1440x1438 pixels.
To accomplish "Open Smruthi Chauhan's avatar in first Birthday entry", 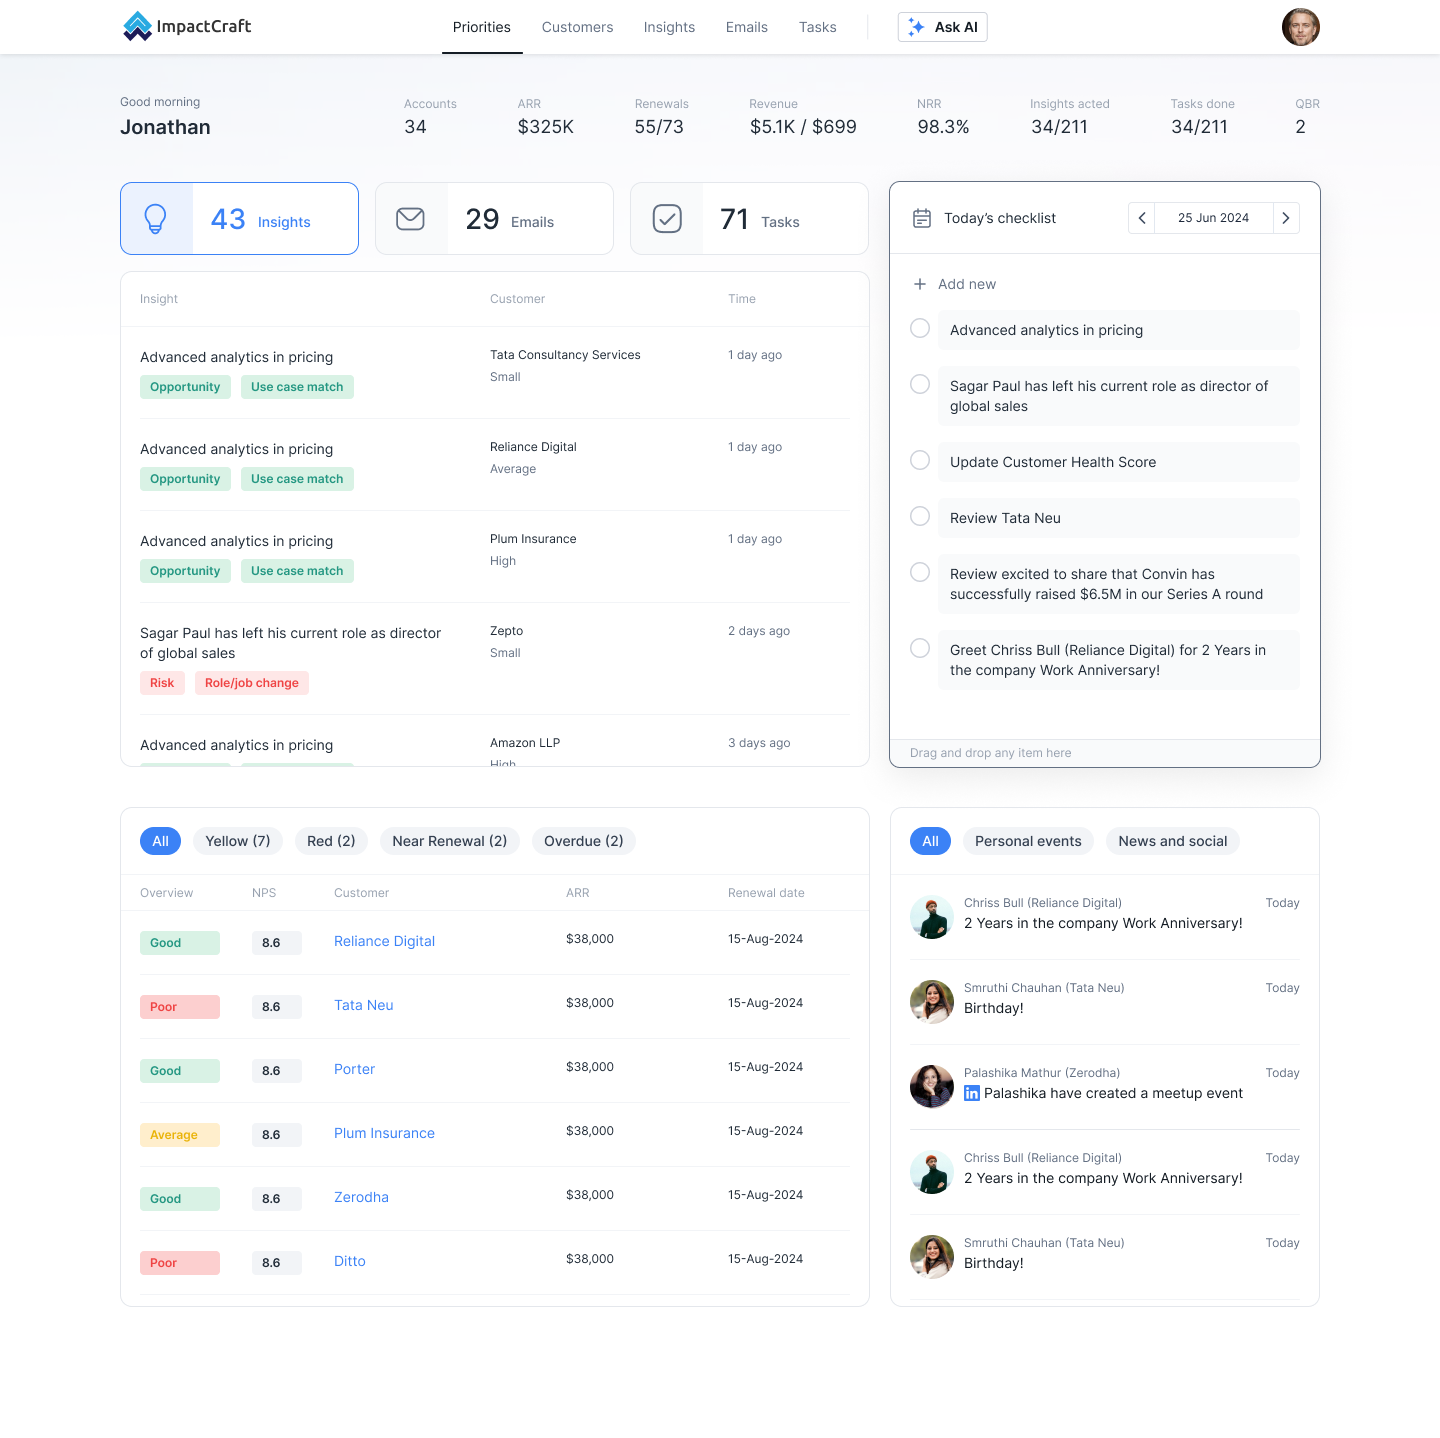I will 932,1002.
